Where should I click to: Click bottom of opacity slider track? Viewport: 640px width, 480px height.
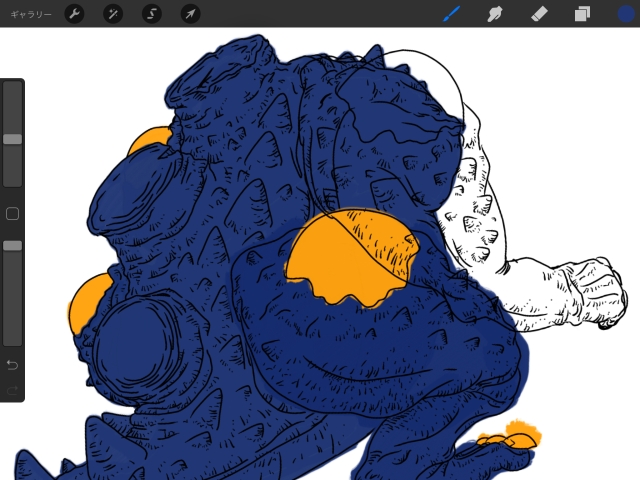point(12,338)
